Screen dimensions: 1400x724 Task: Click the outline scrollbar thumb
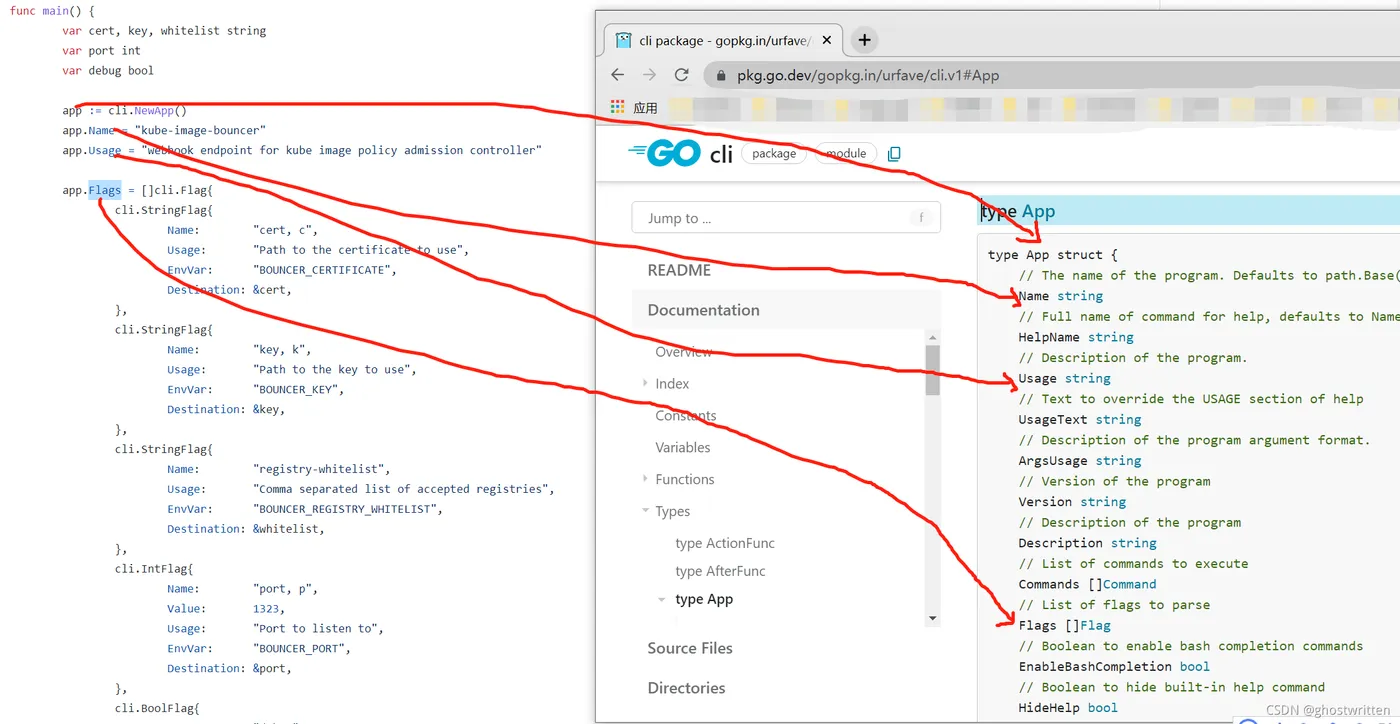[933, 370]
